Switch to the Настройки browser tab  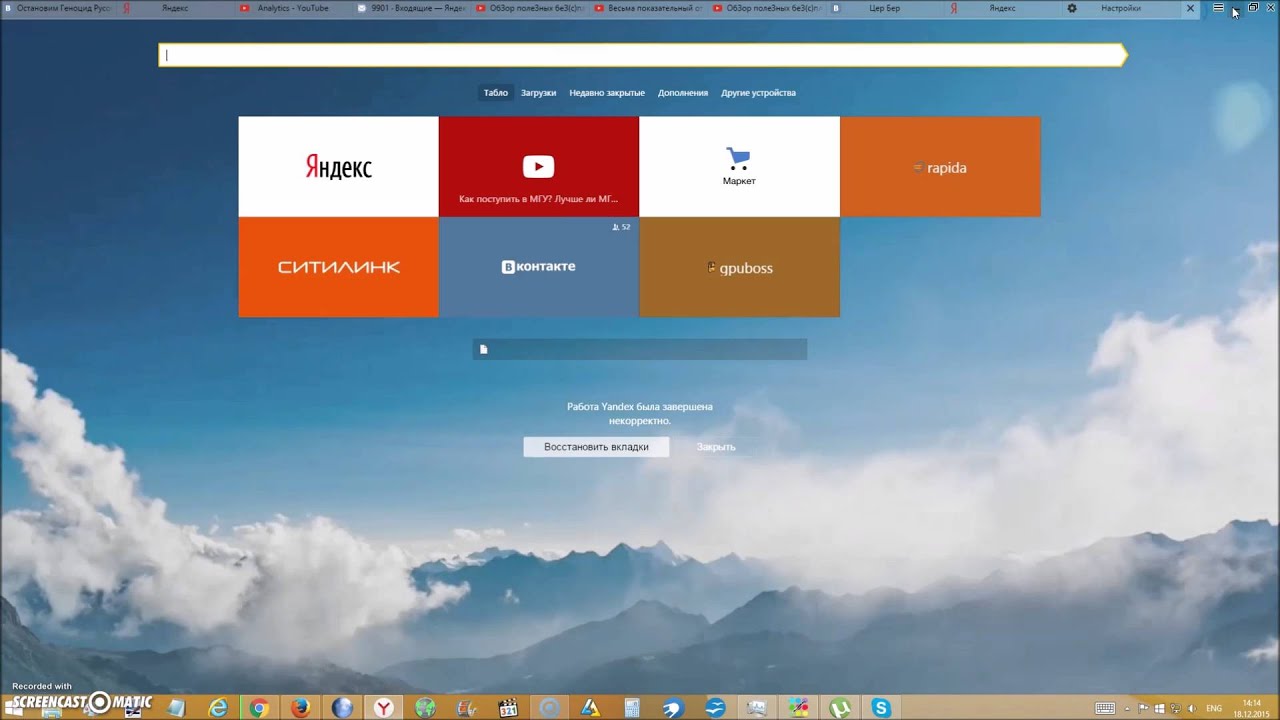1120,8
